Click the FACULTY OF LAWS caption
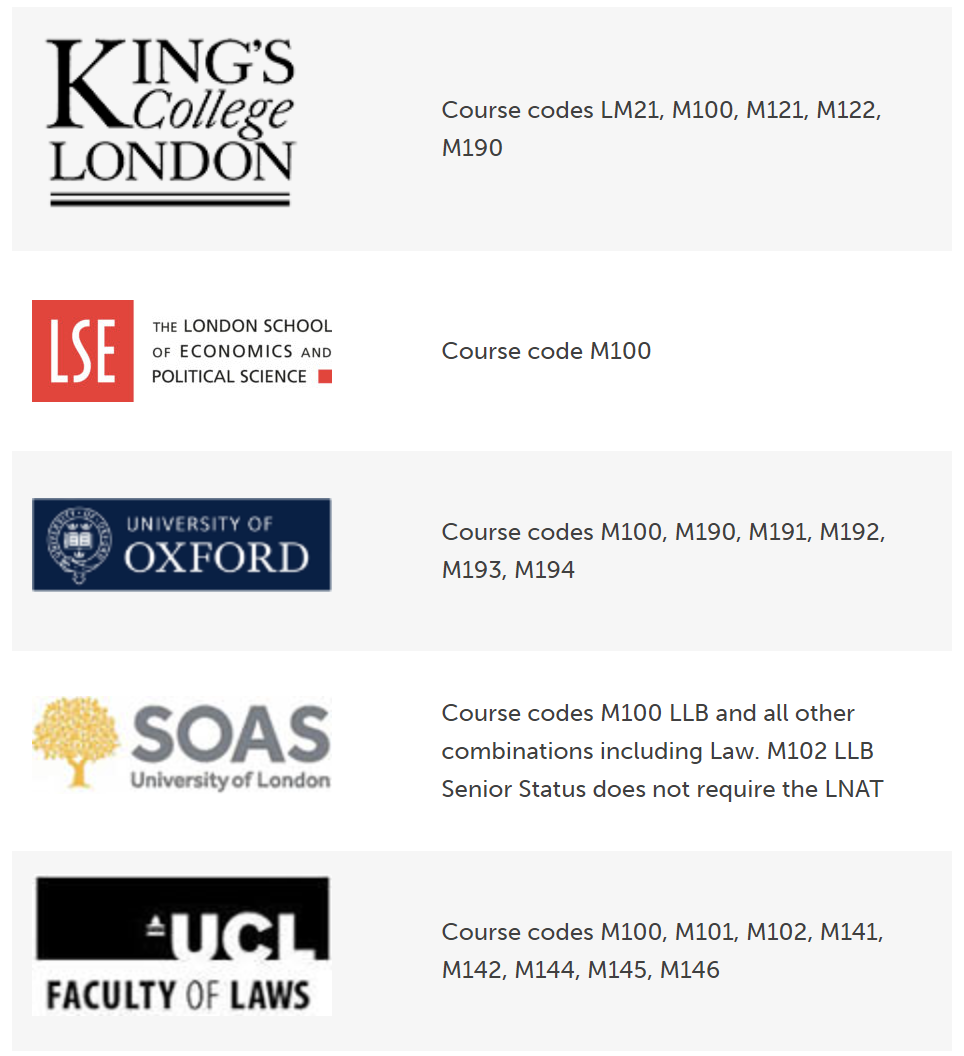The image size is (964, 1056). click(x=179, y=995)
